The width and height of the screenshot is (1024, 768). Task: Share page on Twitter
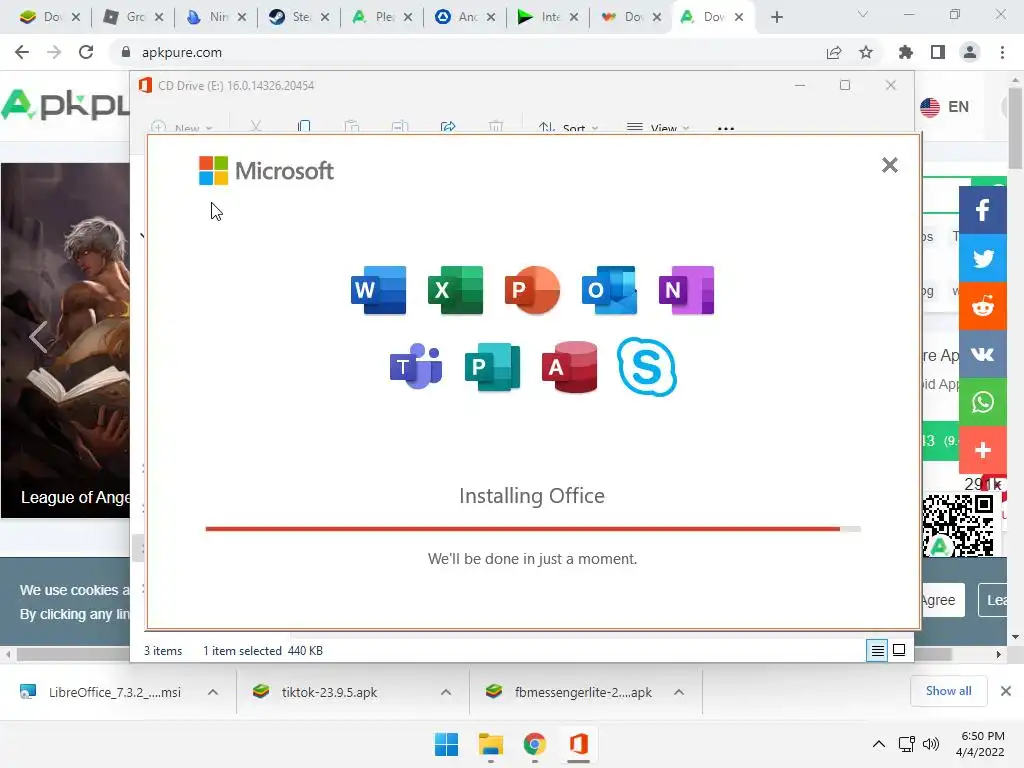(982, 259)
